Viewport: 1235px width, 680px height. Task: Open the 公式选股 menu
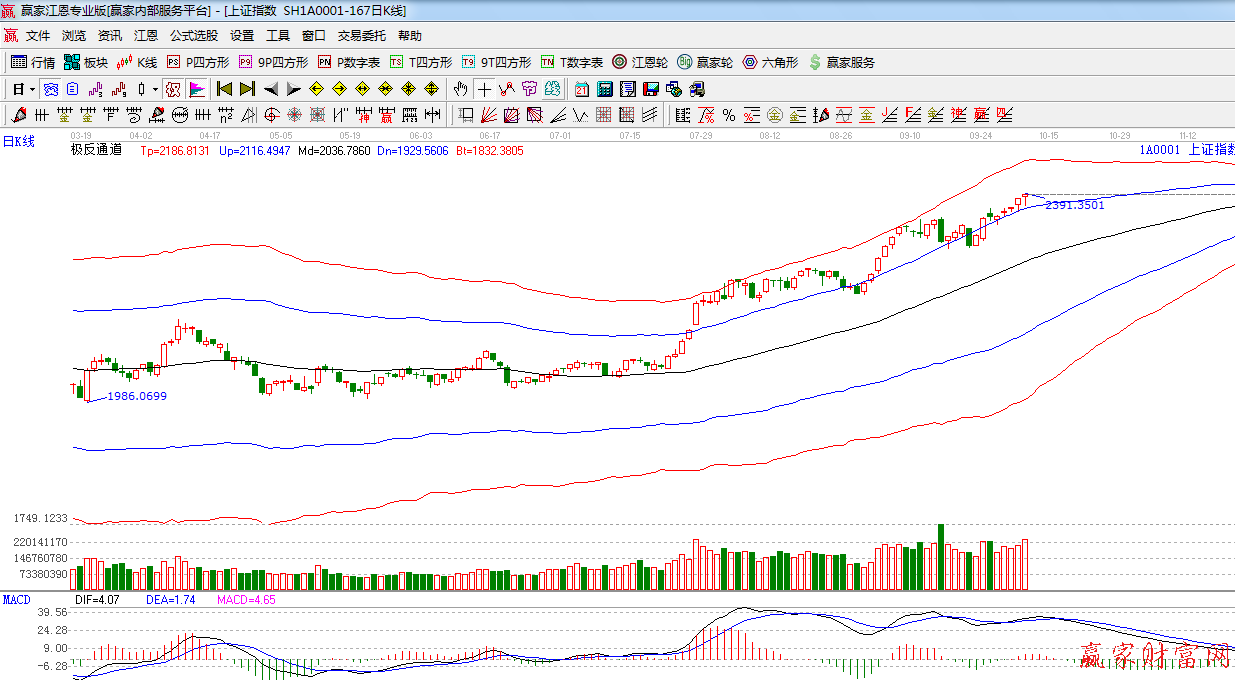[193, 36]
